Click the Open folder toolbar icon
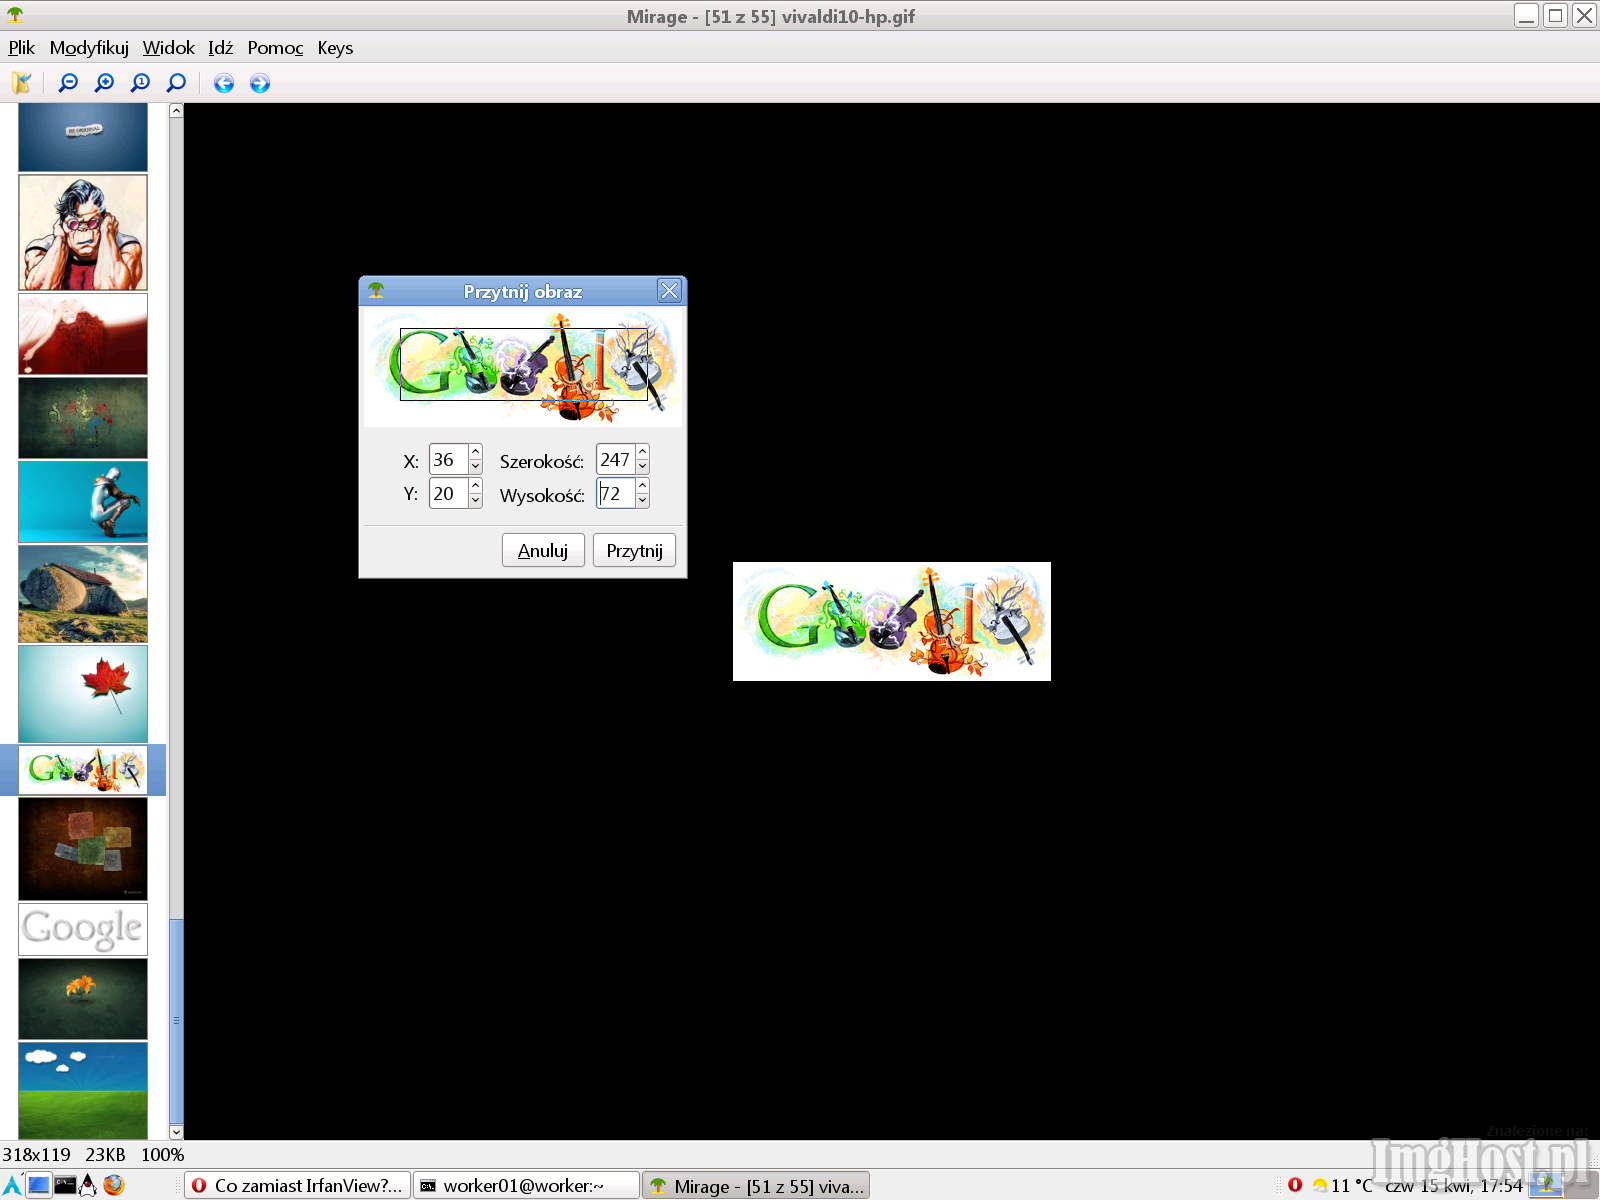 pyautogui.click(x=21, y=83)
